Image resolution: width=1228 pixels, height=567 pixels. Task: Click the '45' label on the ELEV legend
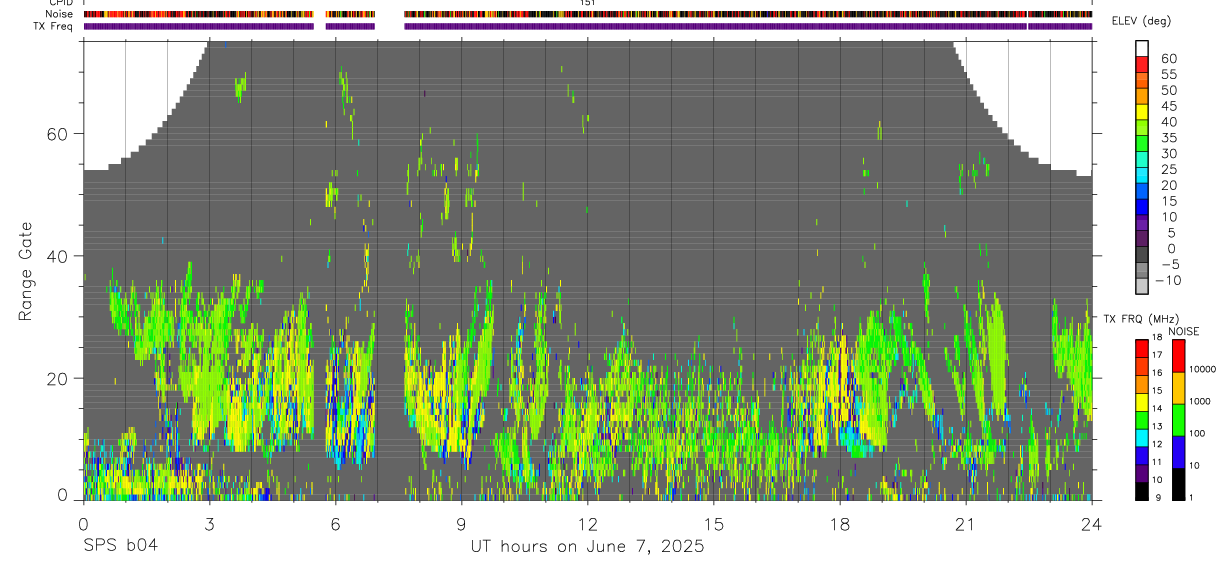pos(1168,106)
